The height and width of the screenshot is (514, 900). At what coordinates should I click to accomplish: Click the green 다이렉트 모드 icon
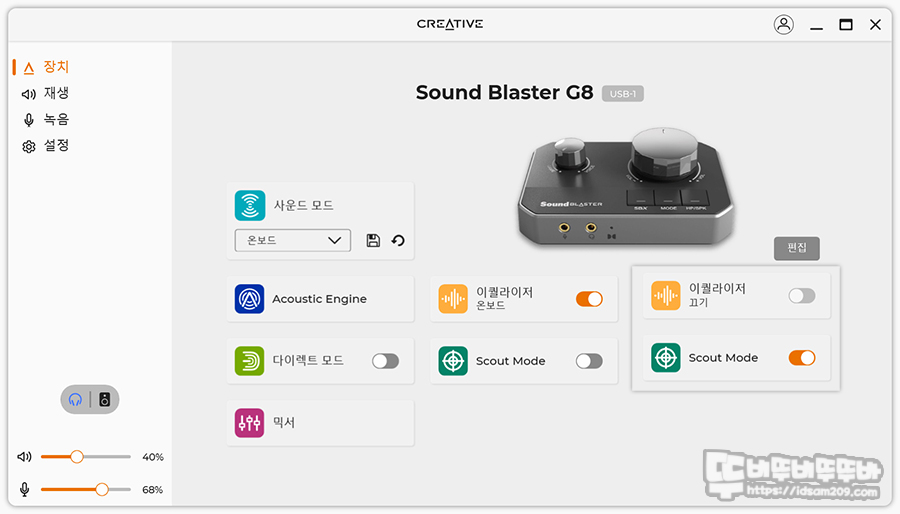[250, 361]
